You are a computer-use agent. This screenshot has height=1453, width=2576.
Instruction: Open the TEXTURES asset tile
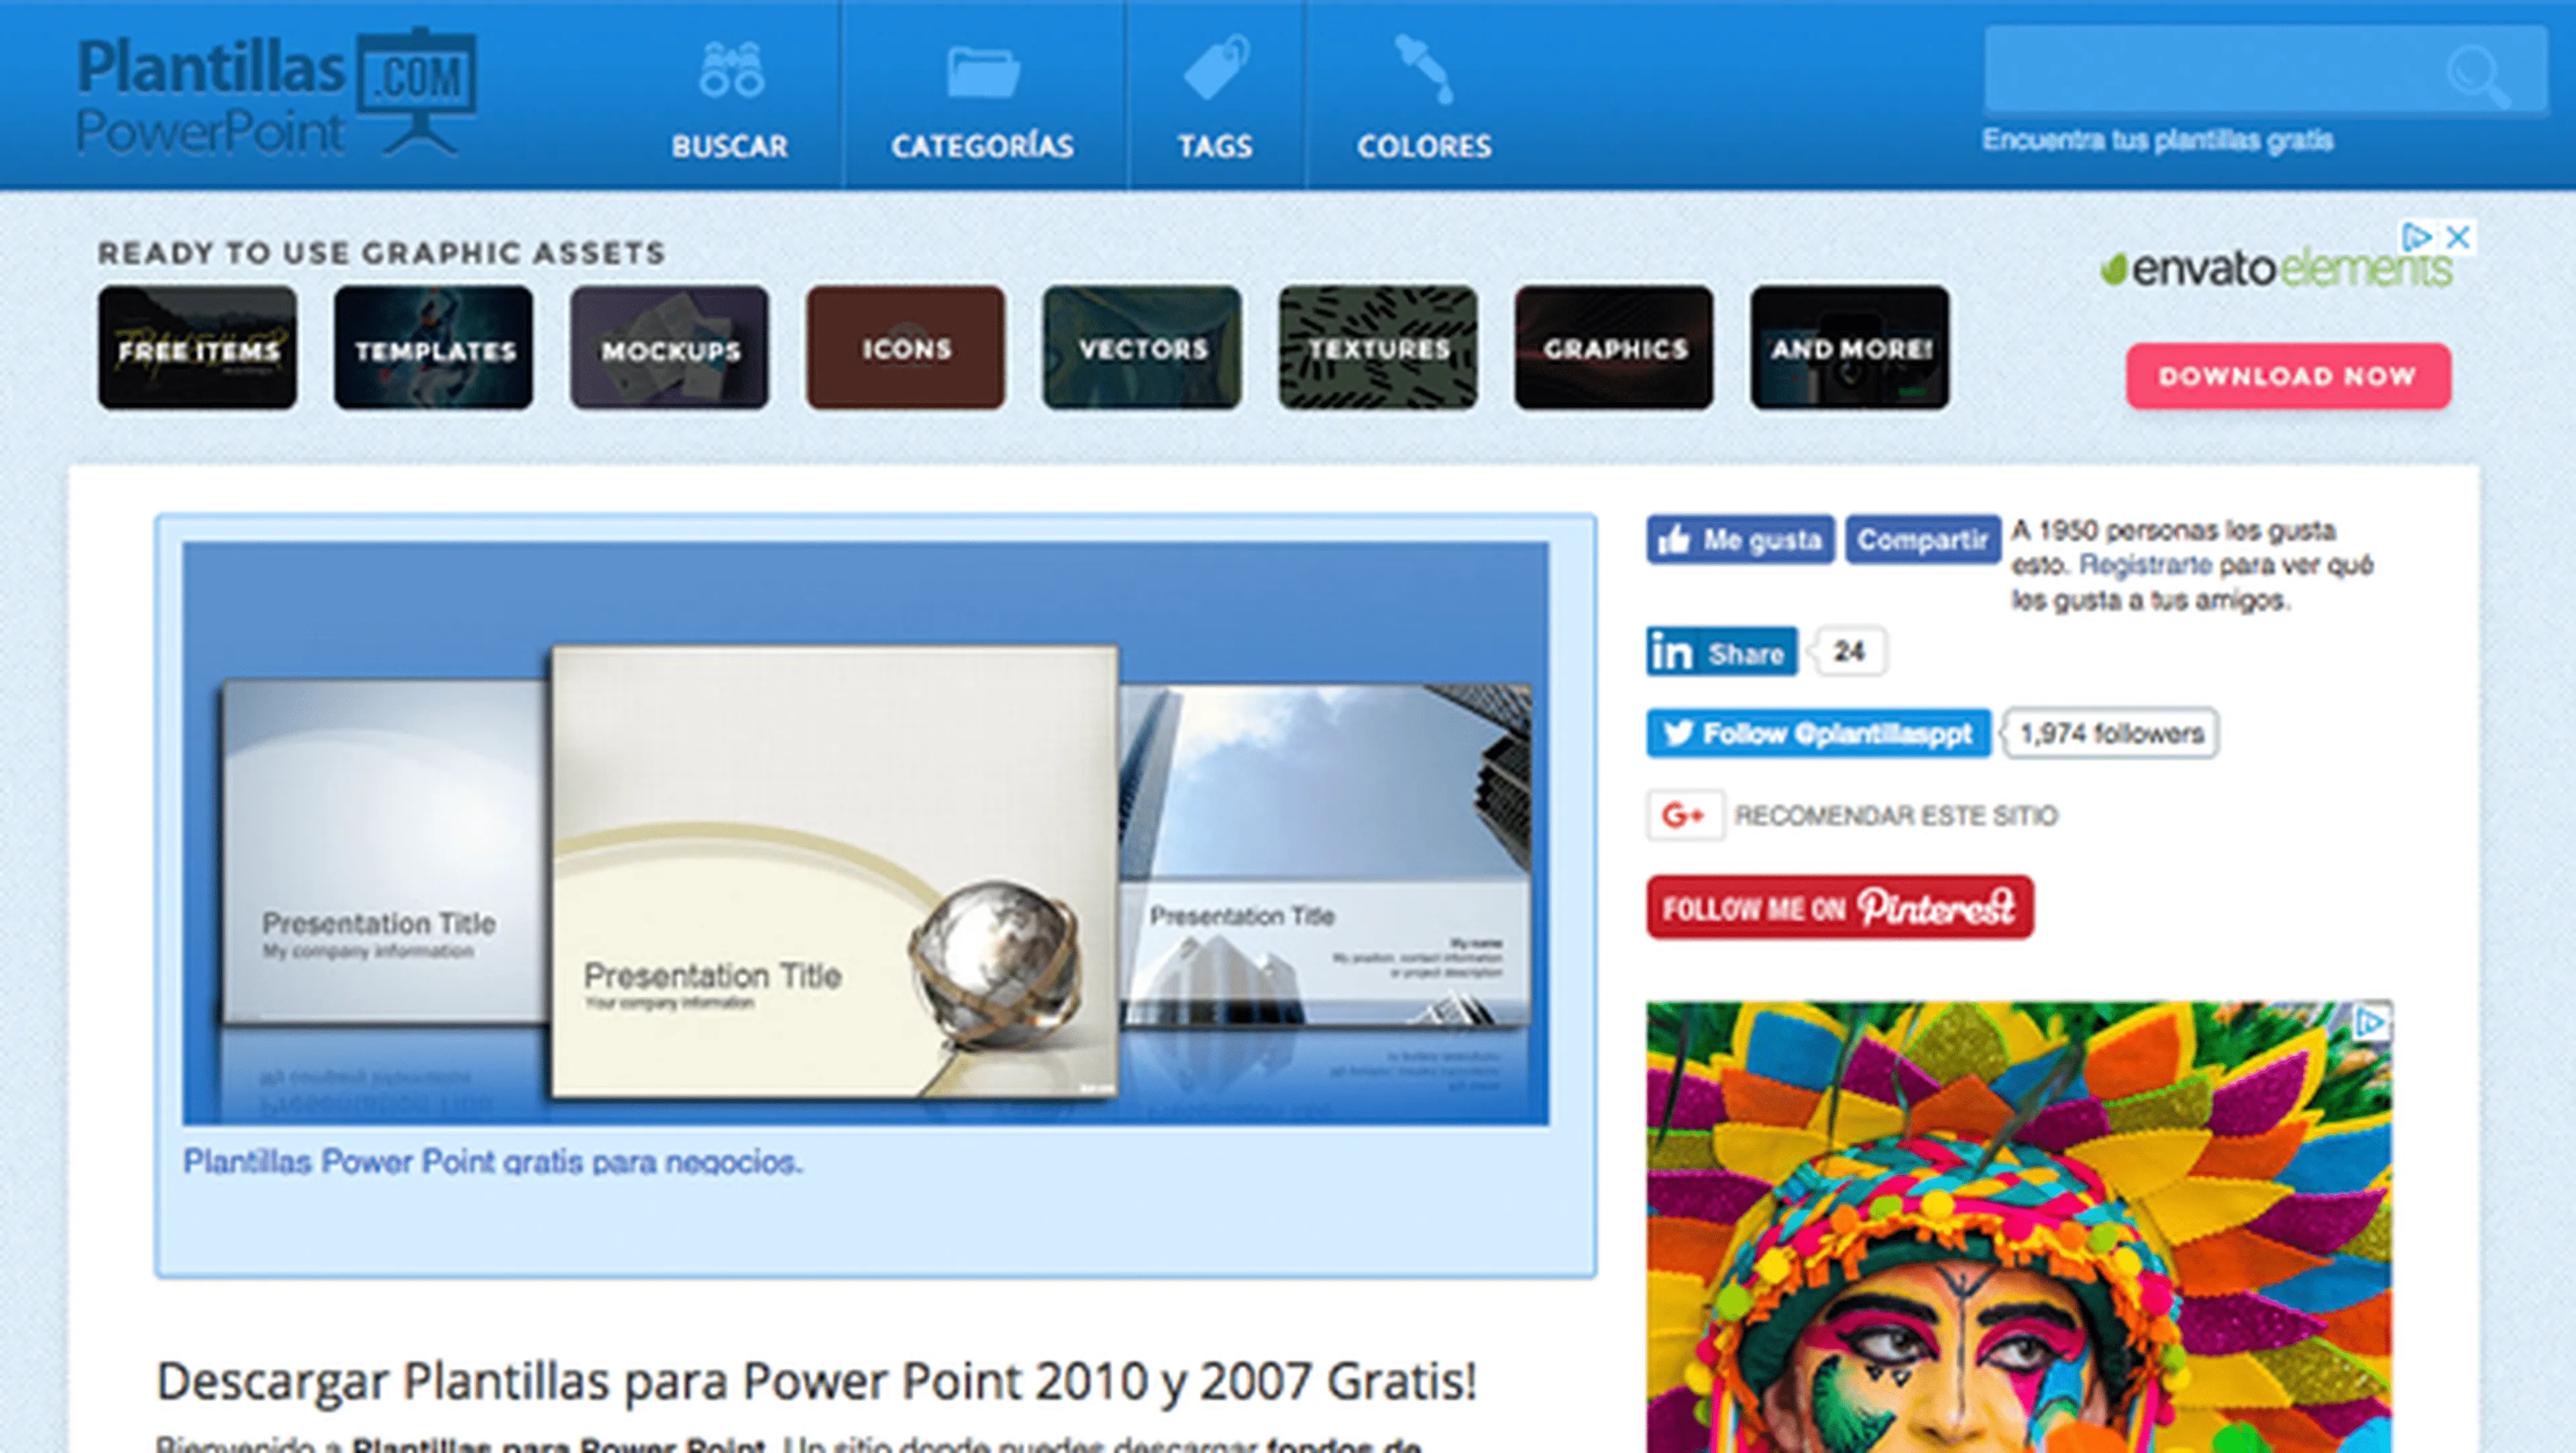click(x=1378, y=348)
